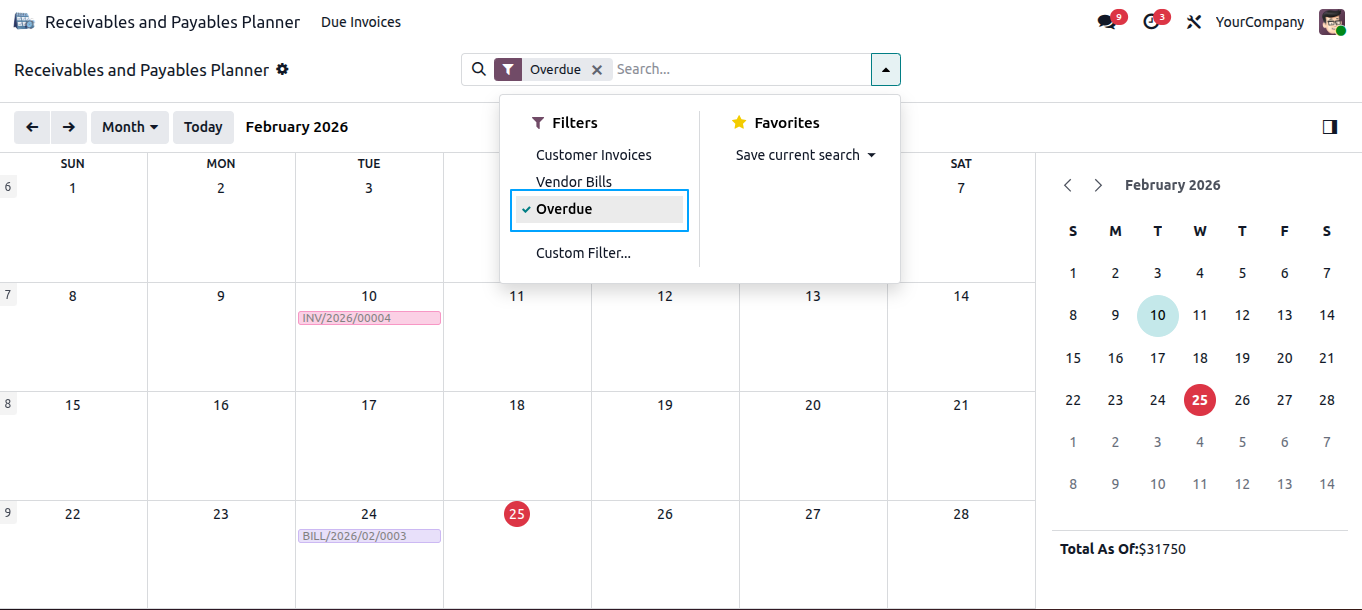Collapse the search options toggle arrow
Image resolution: width=1362 pixels, height=610 pixels.
886,69
